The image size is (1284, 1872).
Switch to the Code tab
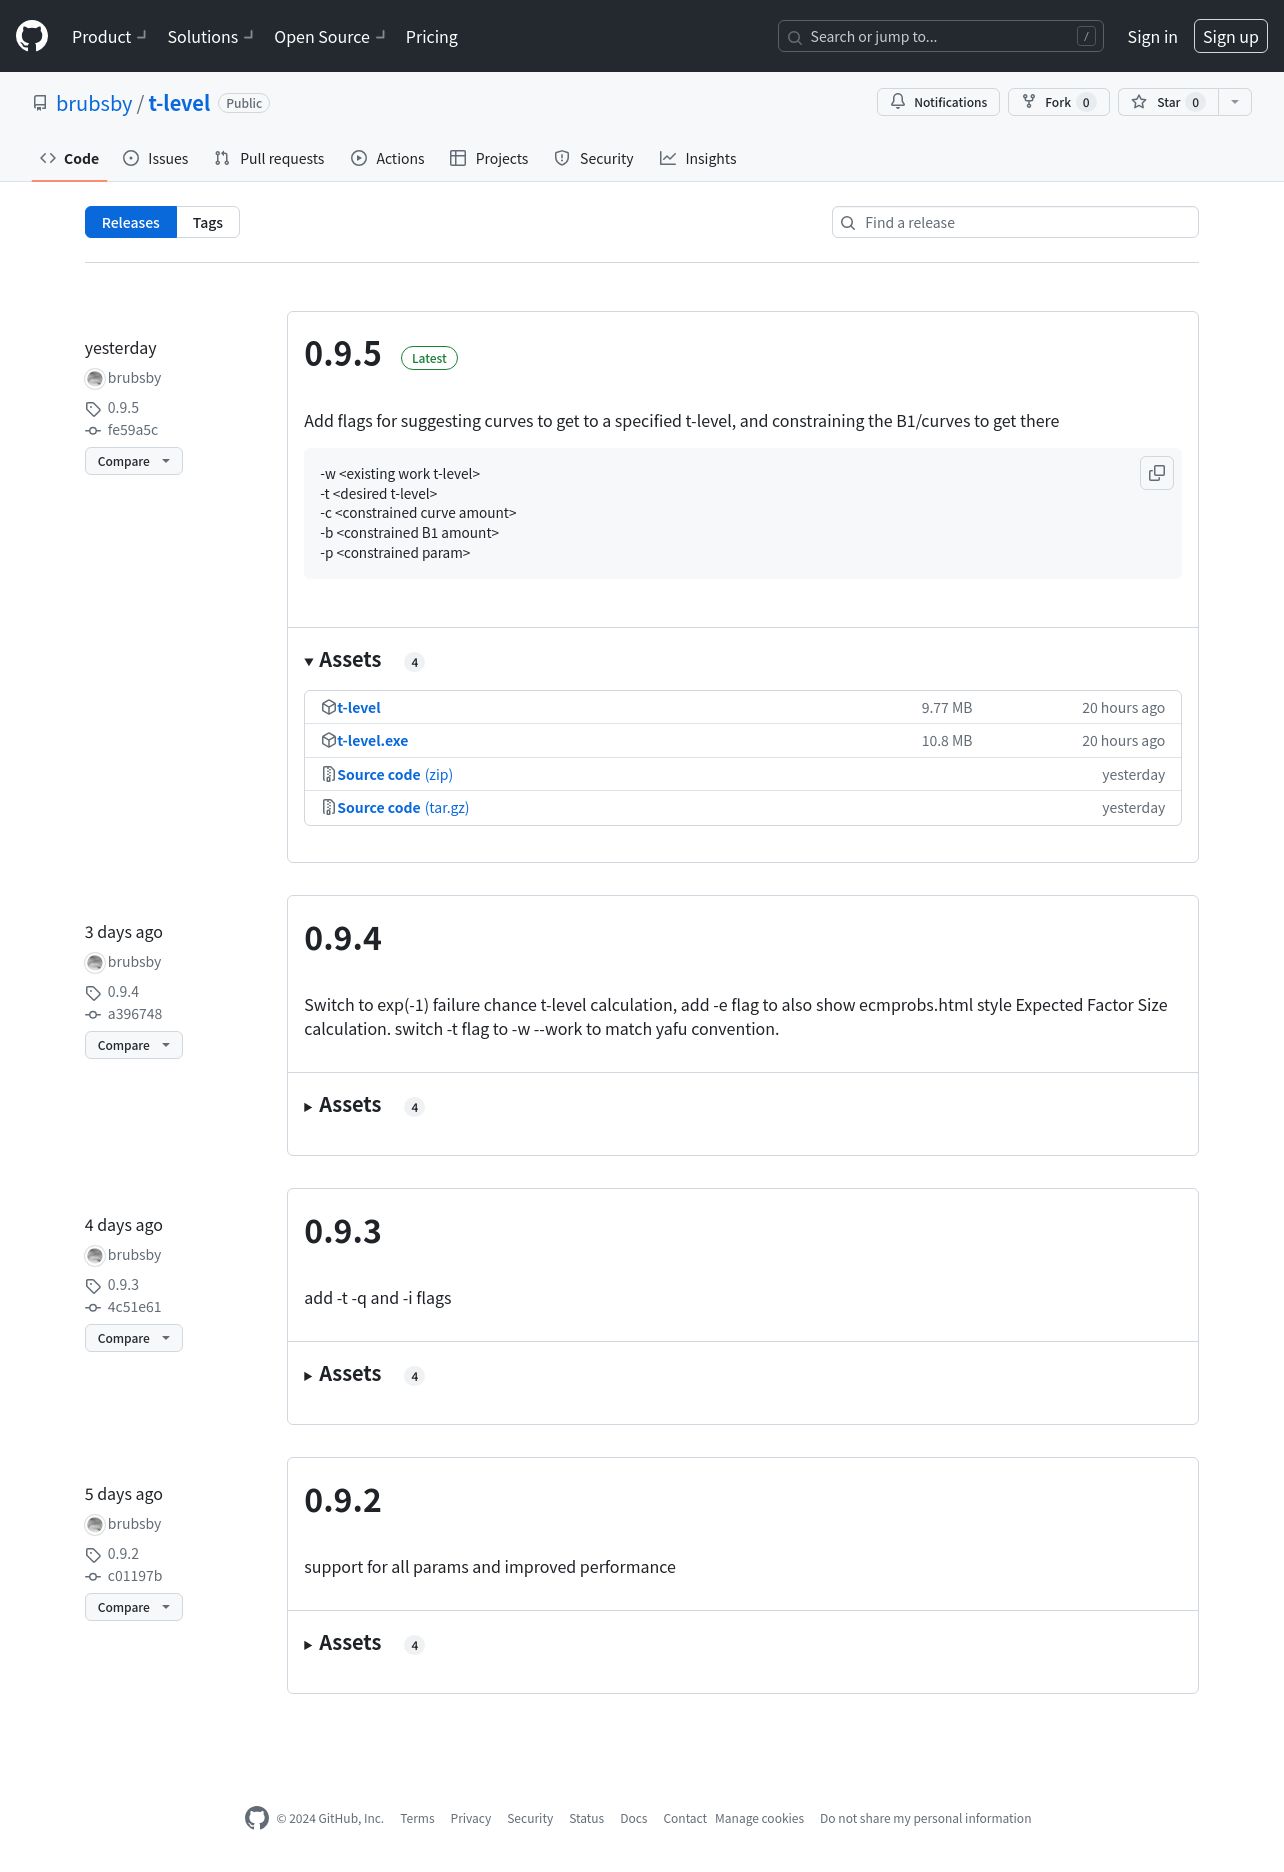click(69, 158)
